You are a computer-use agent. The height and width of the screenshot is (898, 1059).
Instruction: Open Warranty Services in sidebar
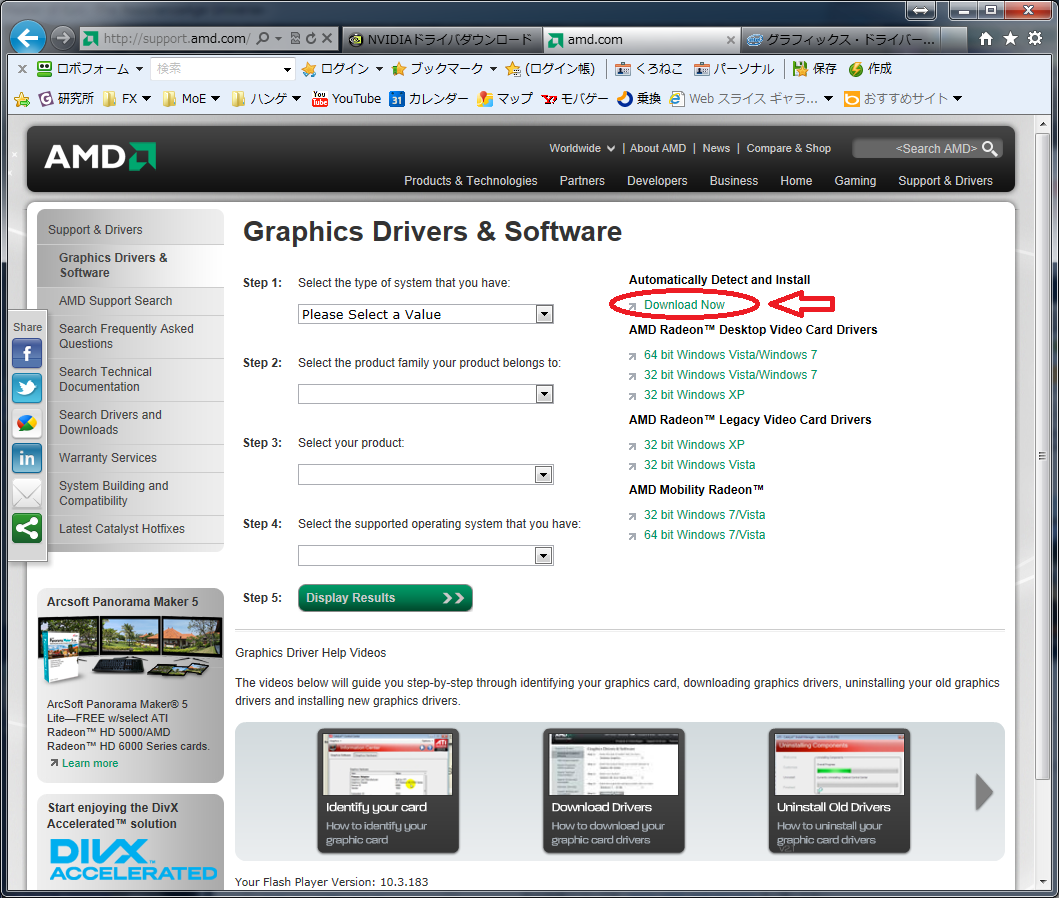[107, 458]
